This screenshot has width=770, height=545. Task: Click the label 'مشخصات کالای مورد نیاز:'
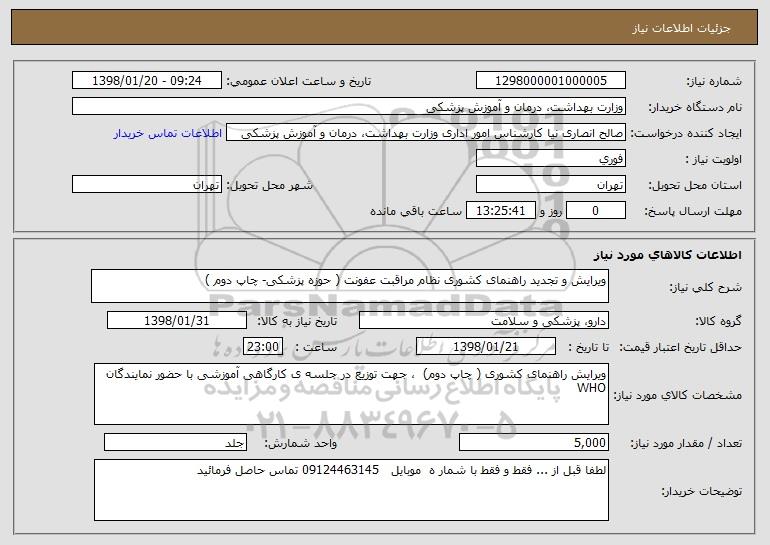678,395
